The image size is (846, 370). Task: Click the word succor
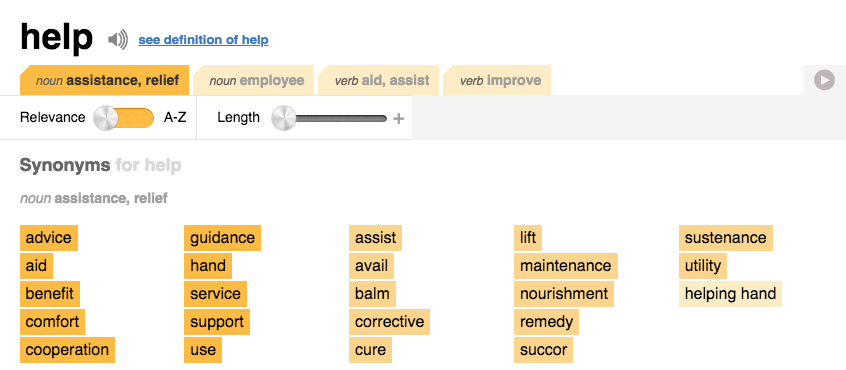[x=543, y=350]
